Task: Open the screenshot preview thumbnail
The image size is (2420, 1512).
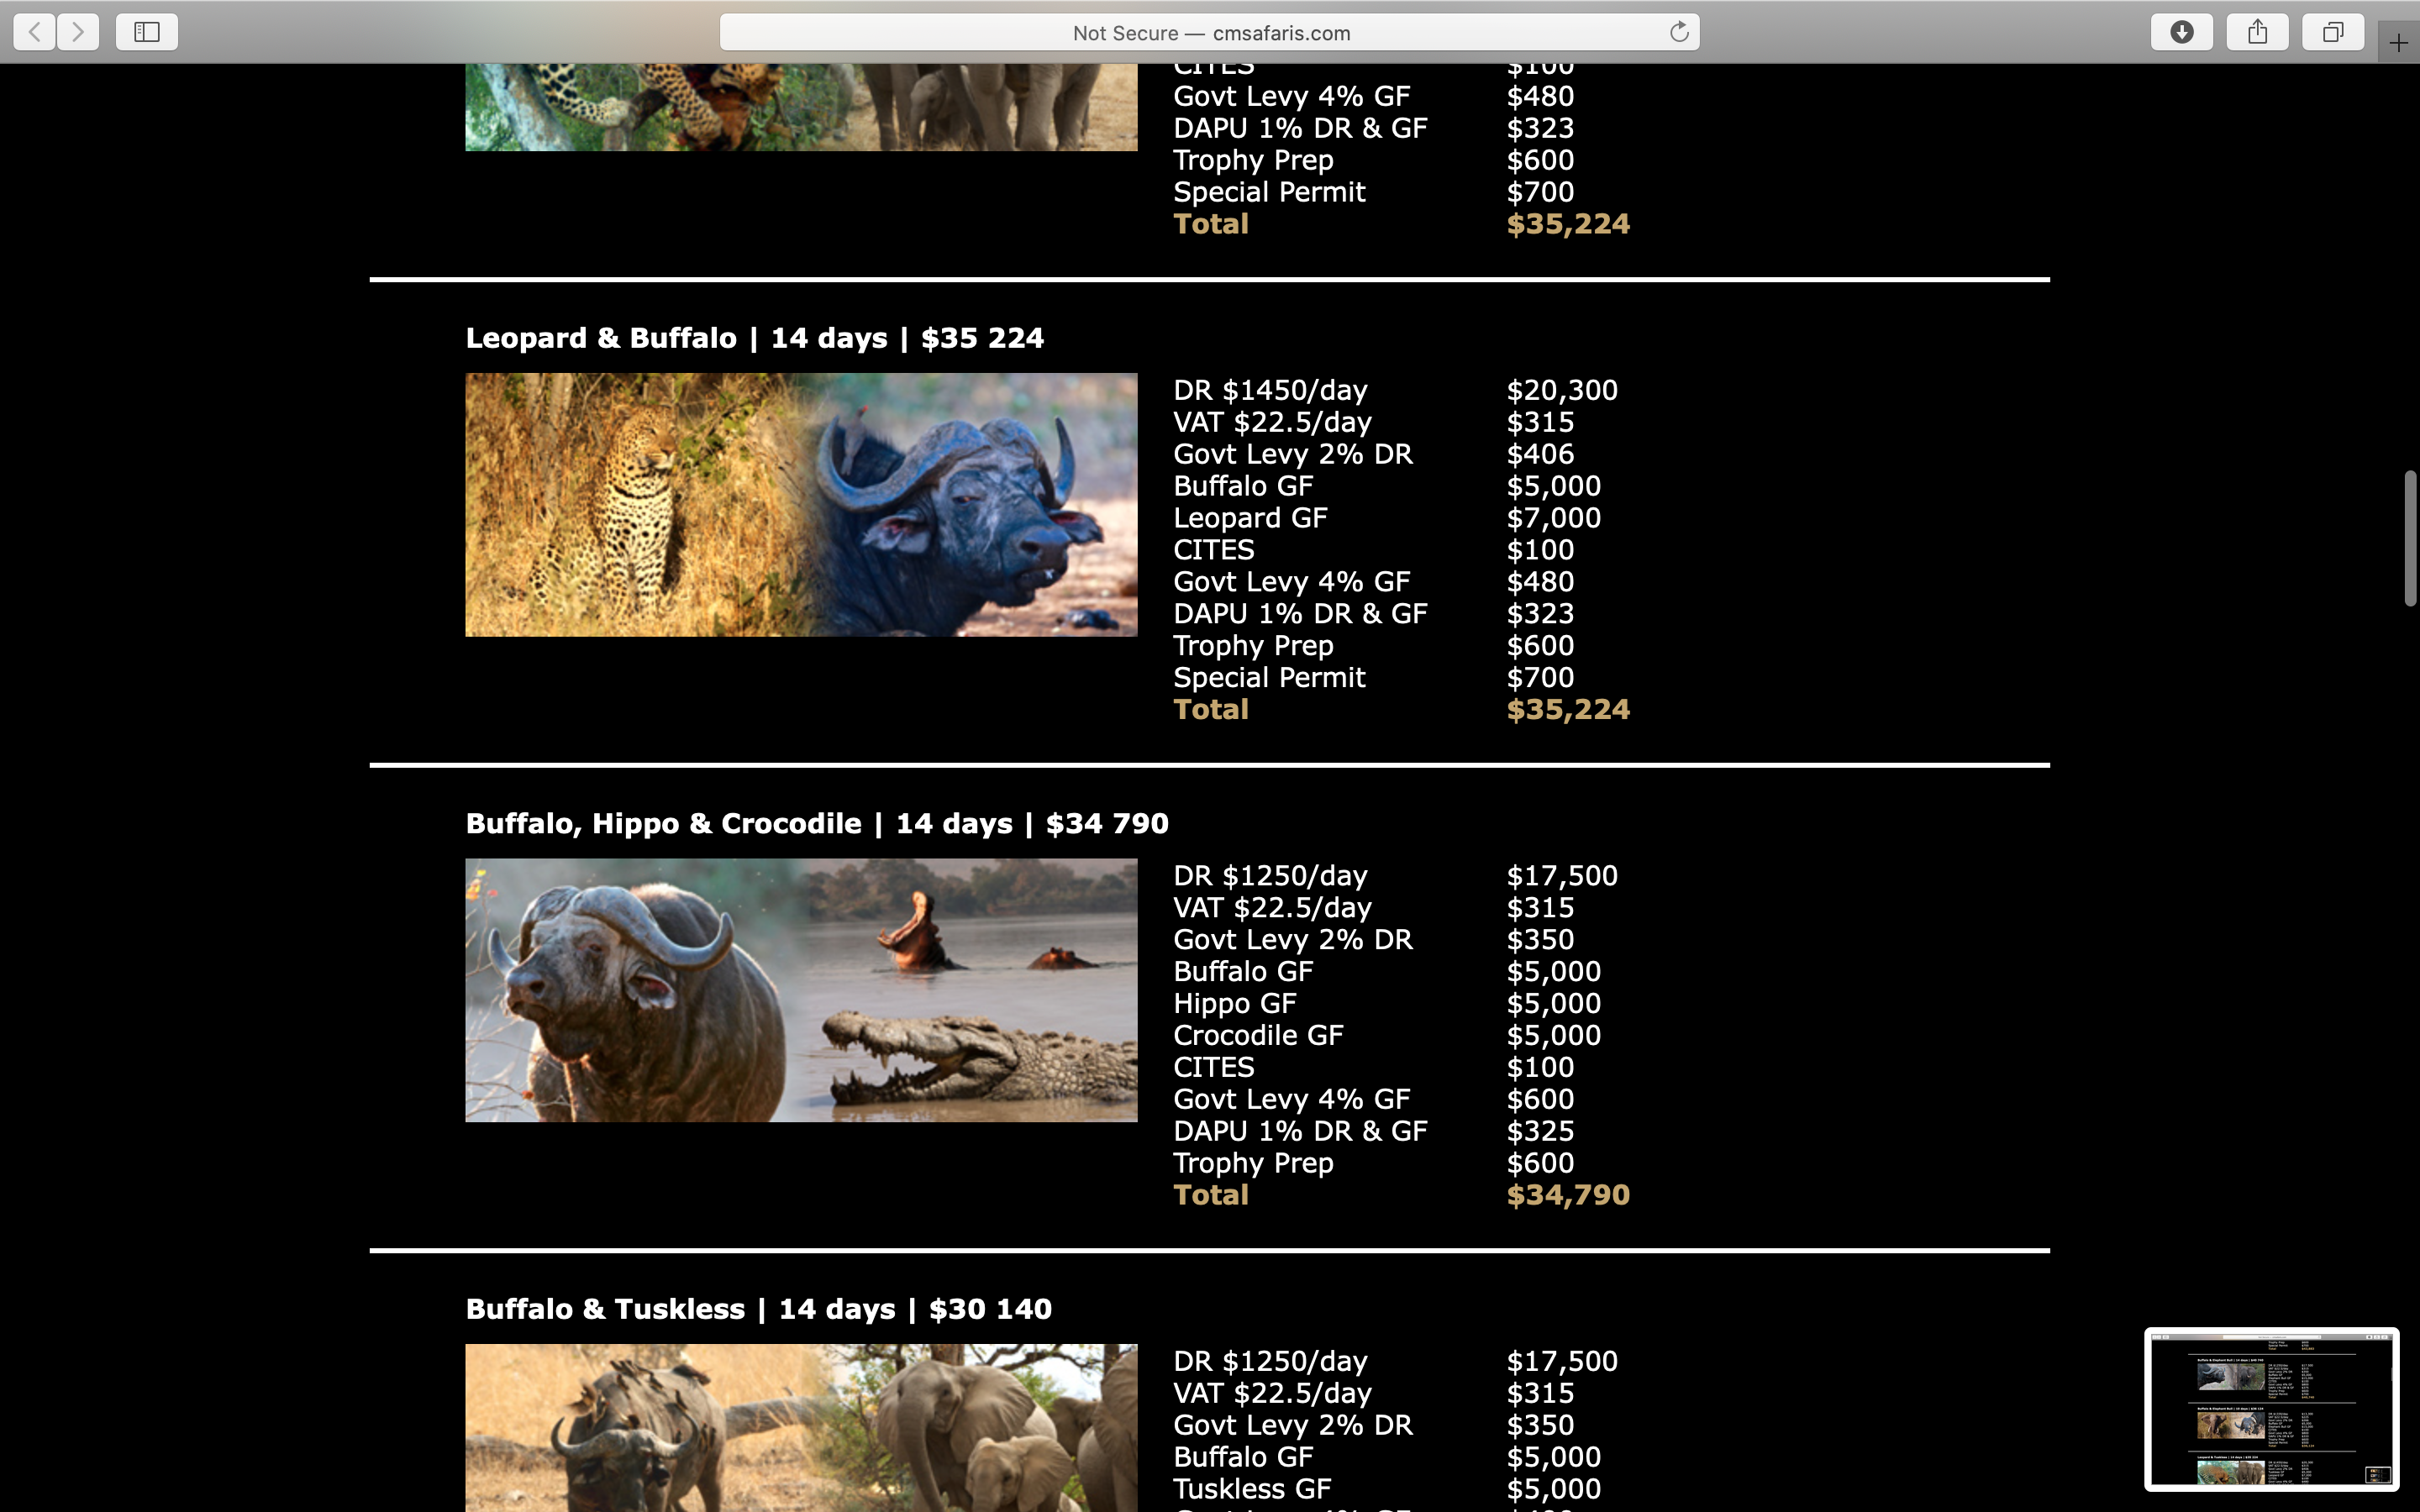Action: pos(2271,1409)
